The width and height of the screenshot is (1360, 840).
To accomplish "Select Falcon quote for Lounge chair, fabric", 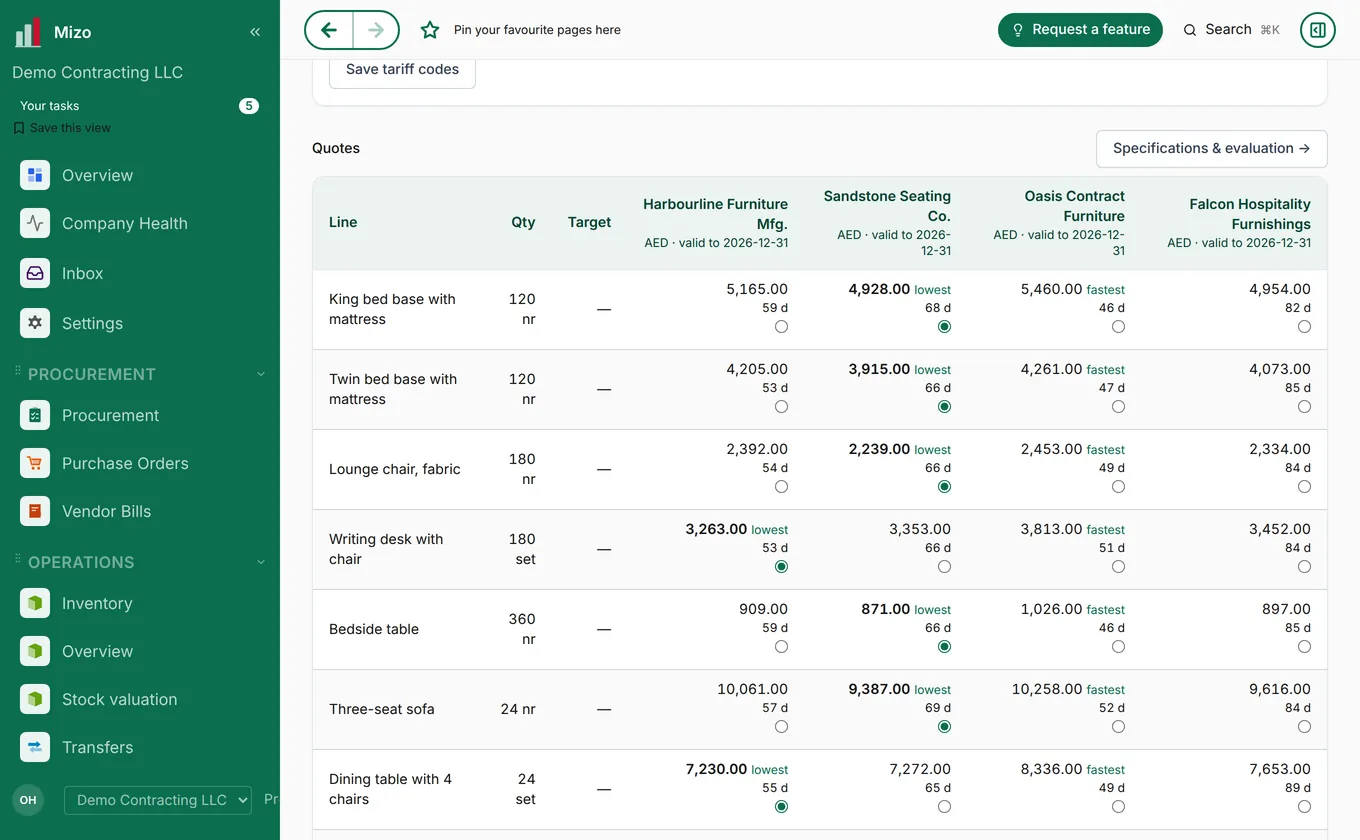I will tap(1304, 487).
